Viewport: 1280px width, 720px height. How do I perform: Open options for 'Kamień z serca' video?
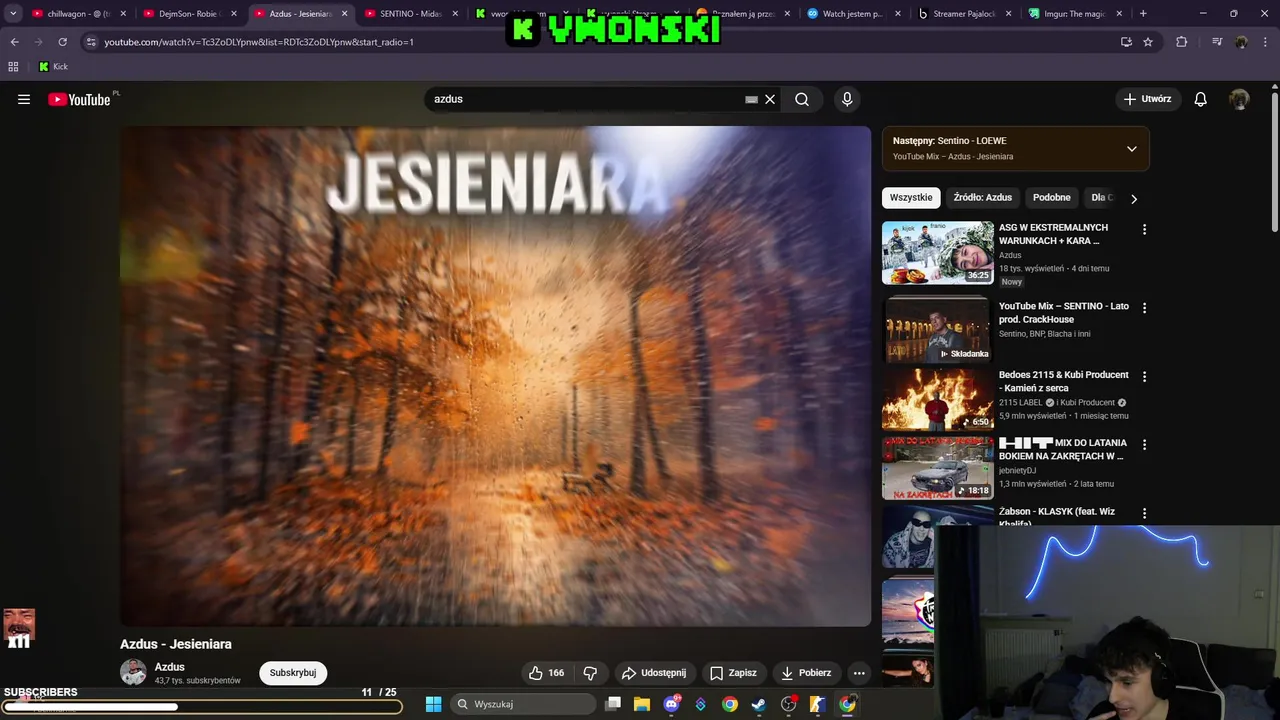click(x=1144, y=377)
